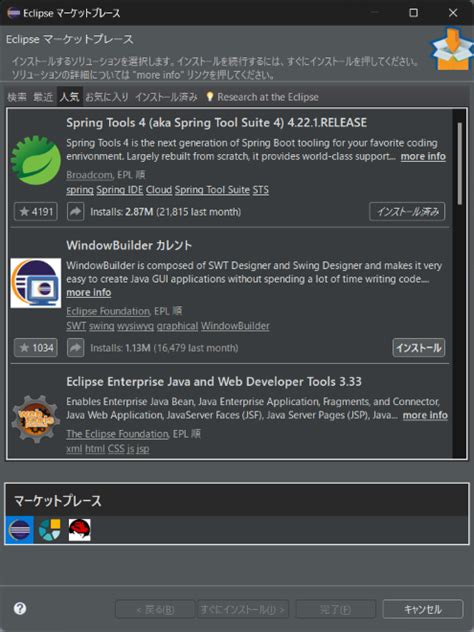Share the Spring Tools 4 entry
This screenshot has width=474, height=632.
pos(75,212)
